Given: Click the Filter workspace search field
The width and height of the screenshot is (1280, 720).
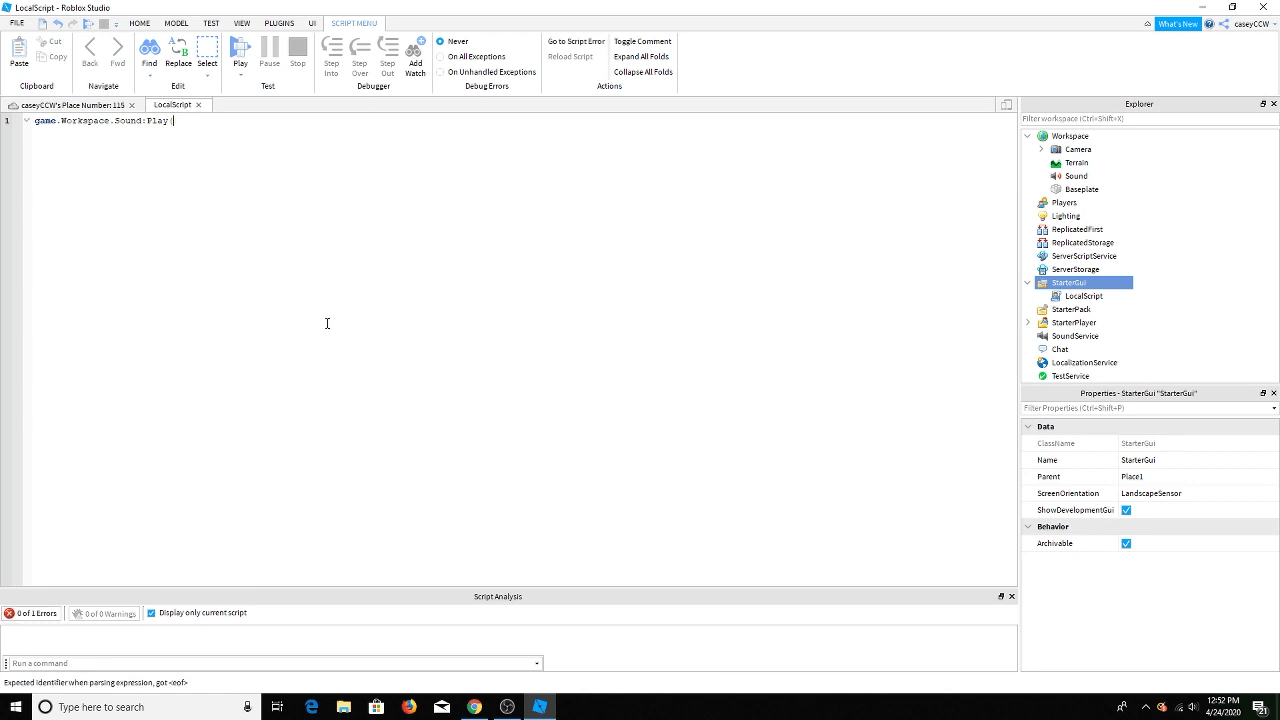Looking at the screenshot, I should point(1150,119).
